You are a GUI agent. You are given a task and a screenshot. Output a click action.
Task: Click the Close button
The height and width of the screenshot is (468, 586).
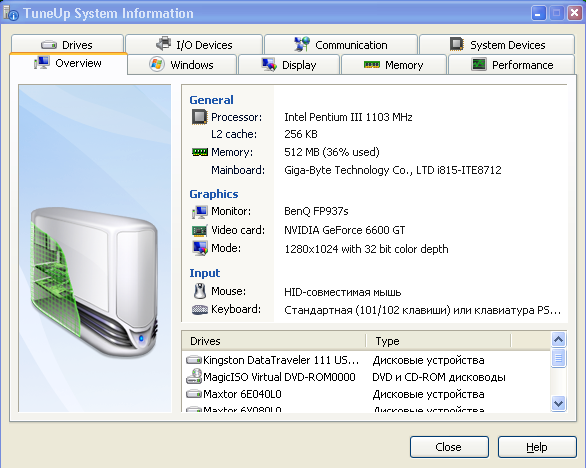[x=449, y=447]
